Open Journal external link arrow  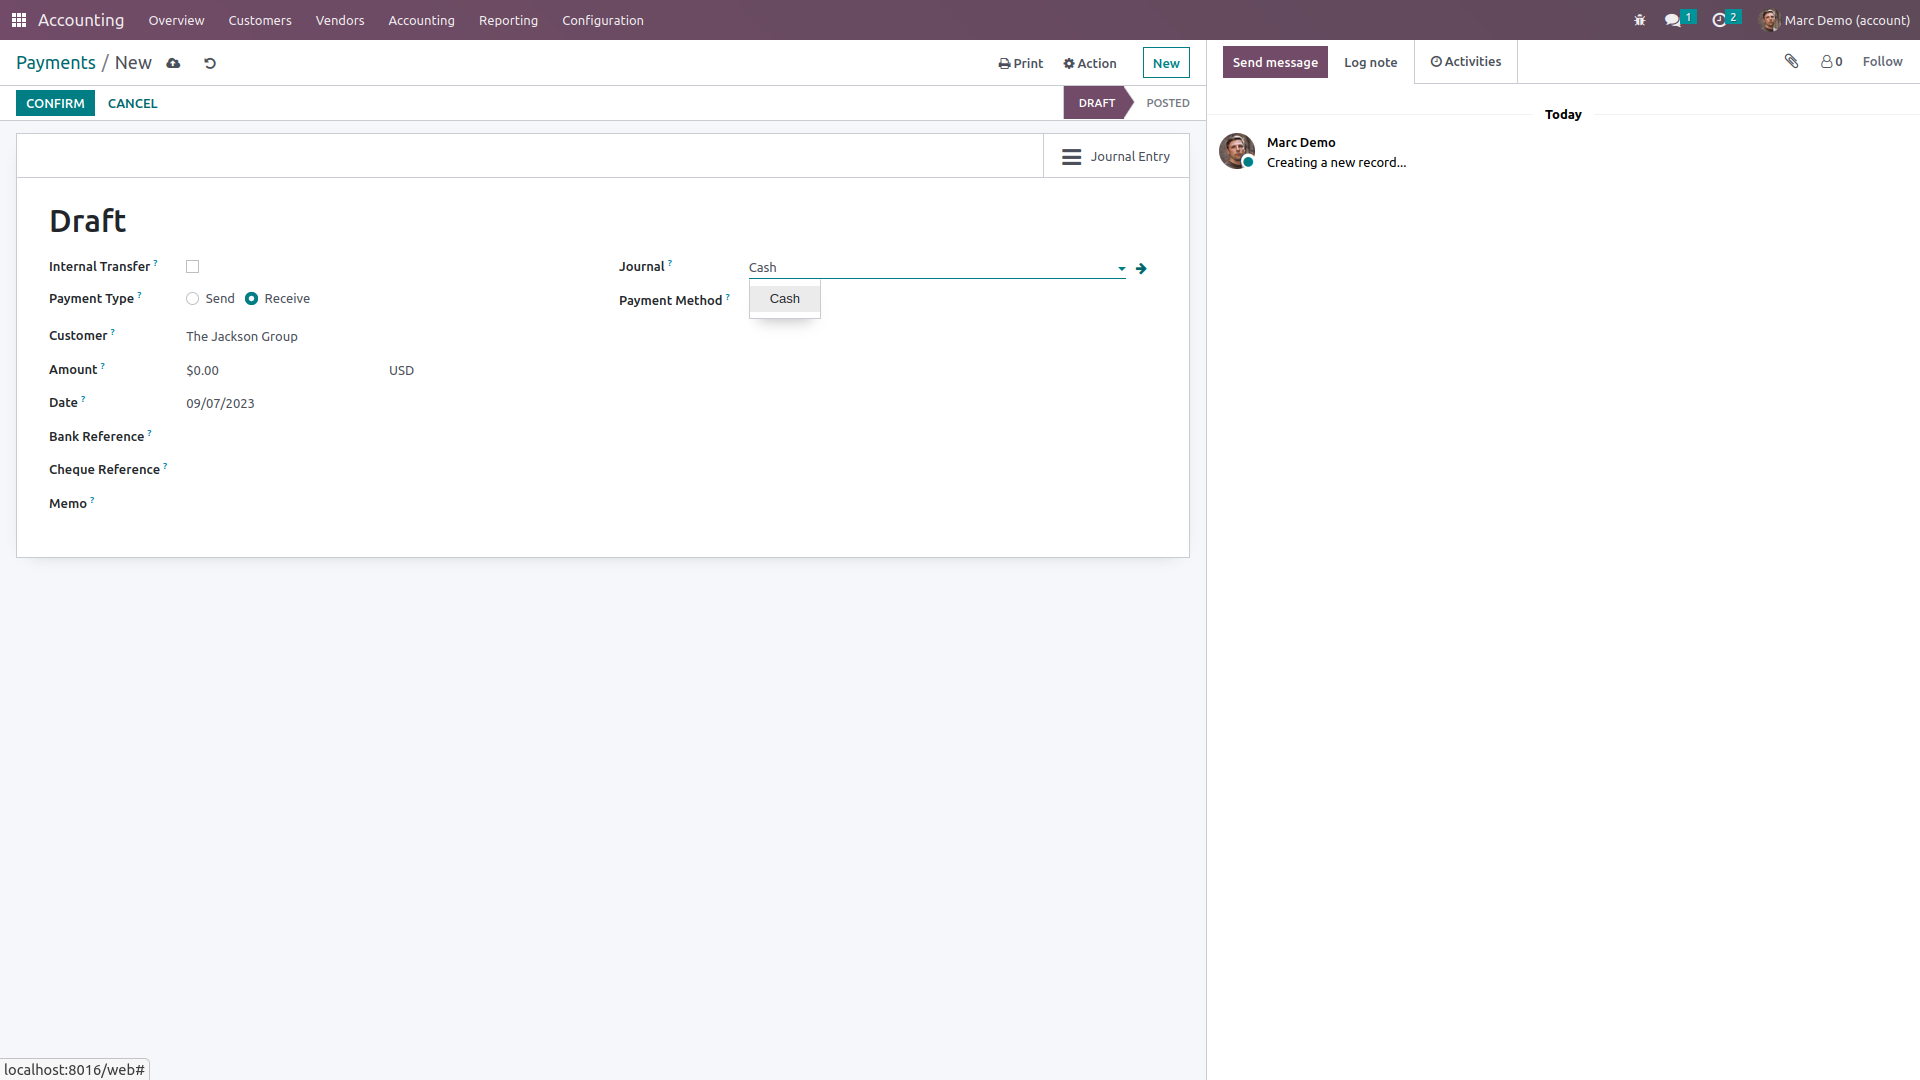(1141, 268)
